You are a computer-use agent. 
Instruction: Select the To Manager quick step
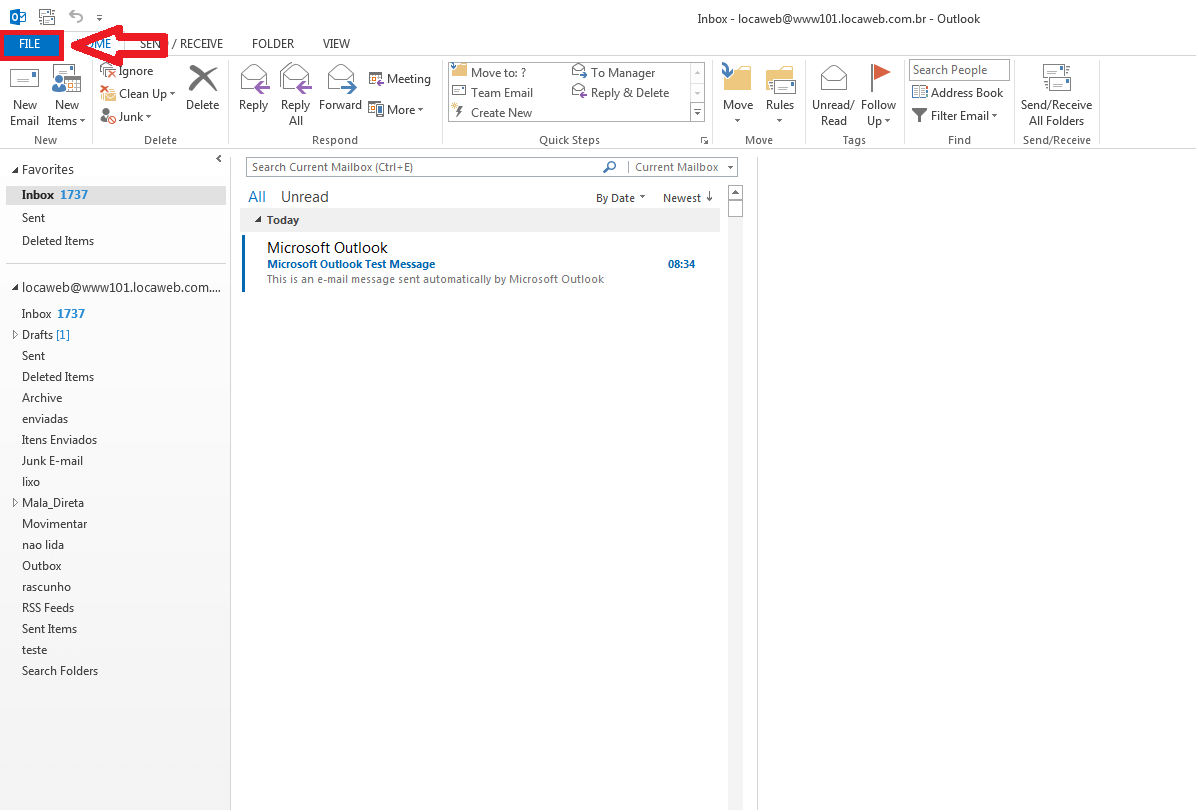[x=614, y=73]
